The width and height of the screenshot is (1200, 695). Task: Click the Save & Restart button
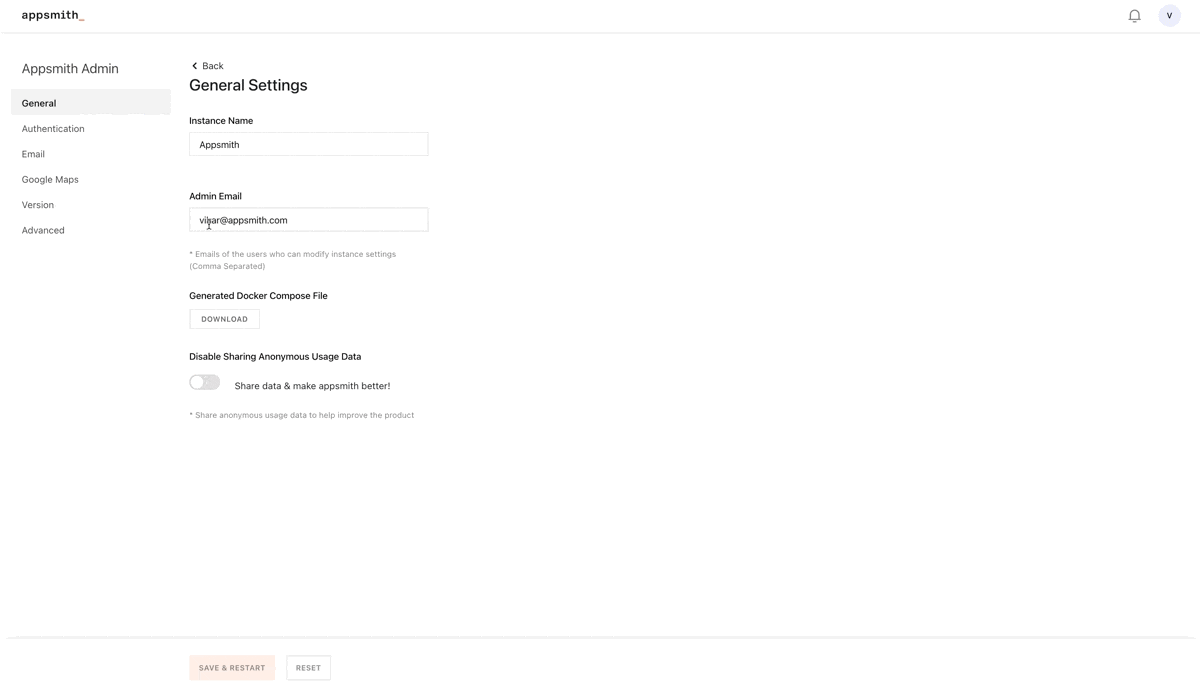point(232,668)
